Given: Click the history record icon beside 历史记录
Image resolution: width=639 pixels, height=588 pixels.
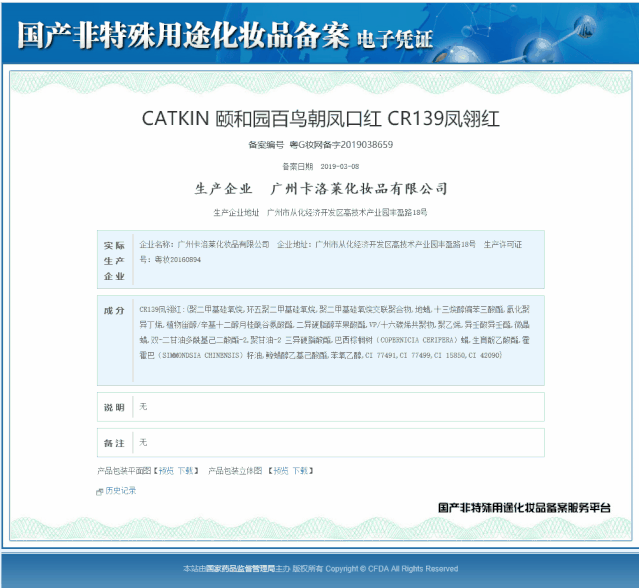Looking at the screenshot, I should [100, 492].
